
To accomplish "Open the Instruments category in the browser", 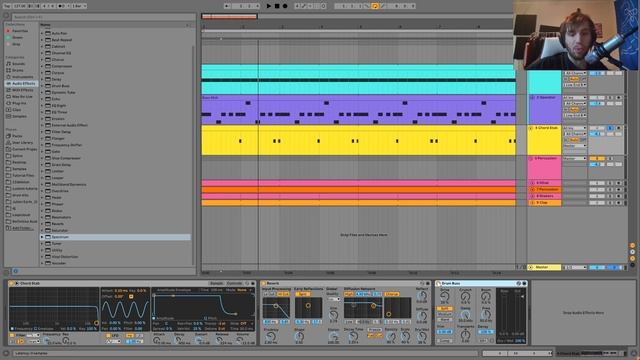I will [20, 77].
